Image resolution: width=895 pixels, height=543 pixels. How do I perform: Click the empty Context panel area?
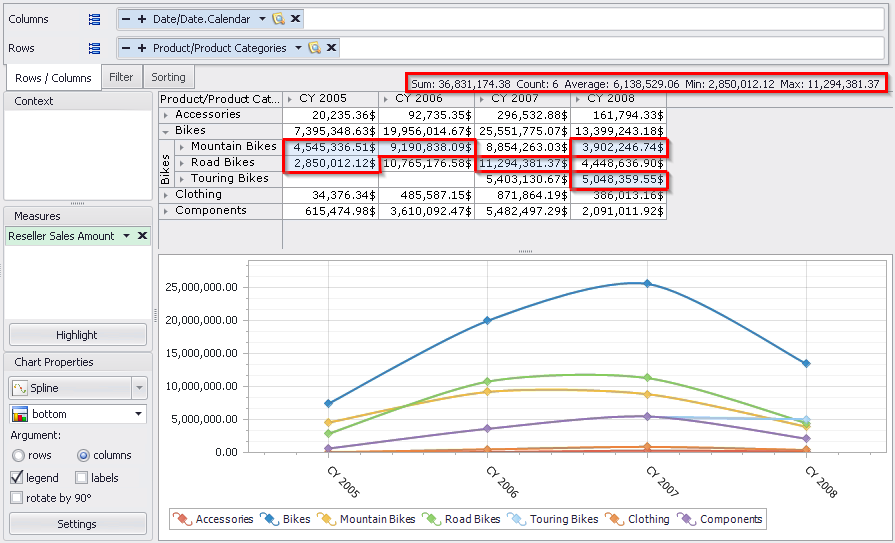coord(78,154)
